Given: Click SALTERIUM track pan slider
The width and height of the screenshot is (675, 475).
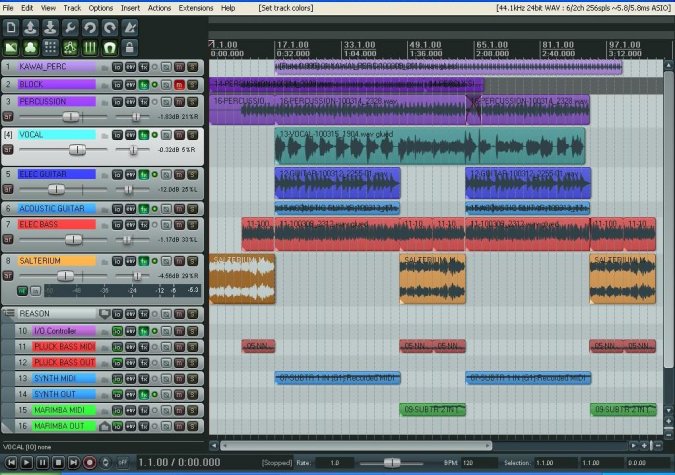Looking at the screenshot, I should point(136,276).
